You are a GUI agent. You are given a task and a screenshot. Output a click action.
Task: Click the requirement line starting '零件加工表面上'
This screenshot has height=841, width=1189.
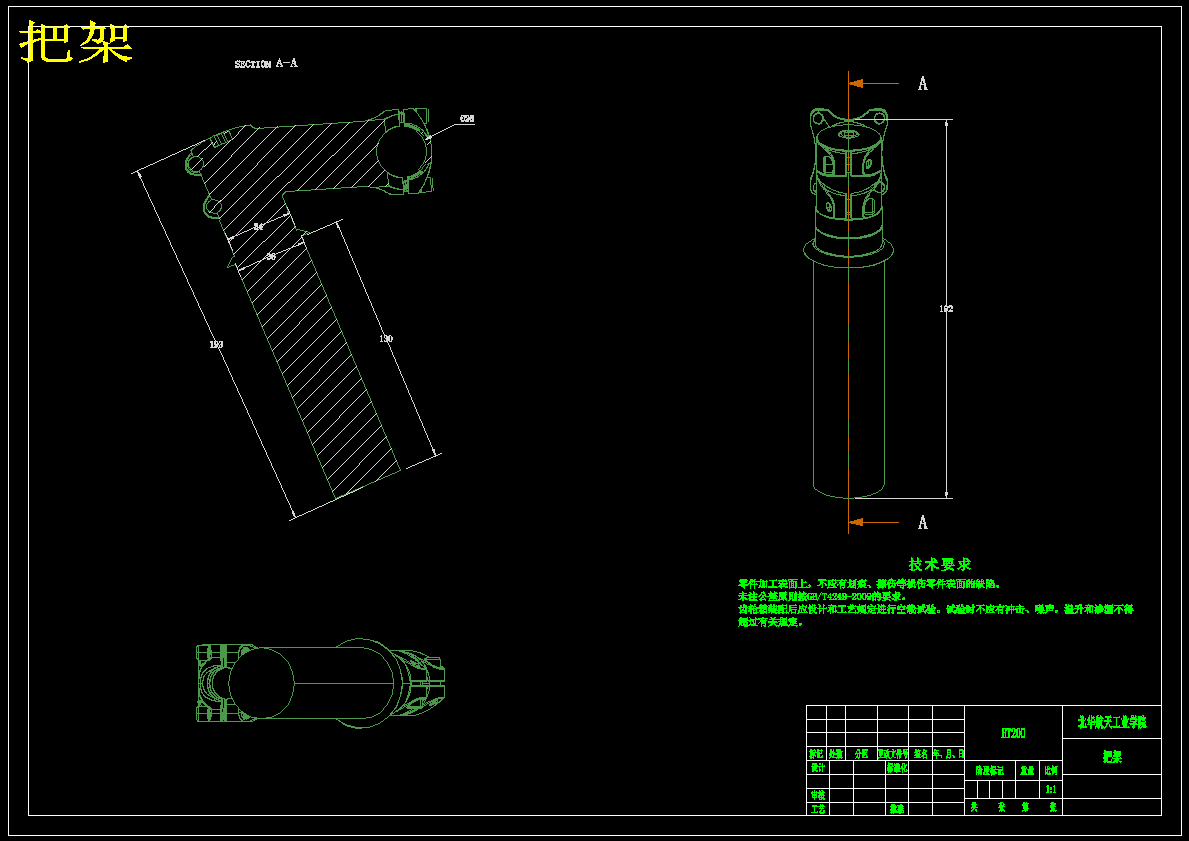[x=870, y=584]
